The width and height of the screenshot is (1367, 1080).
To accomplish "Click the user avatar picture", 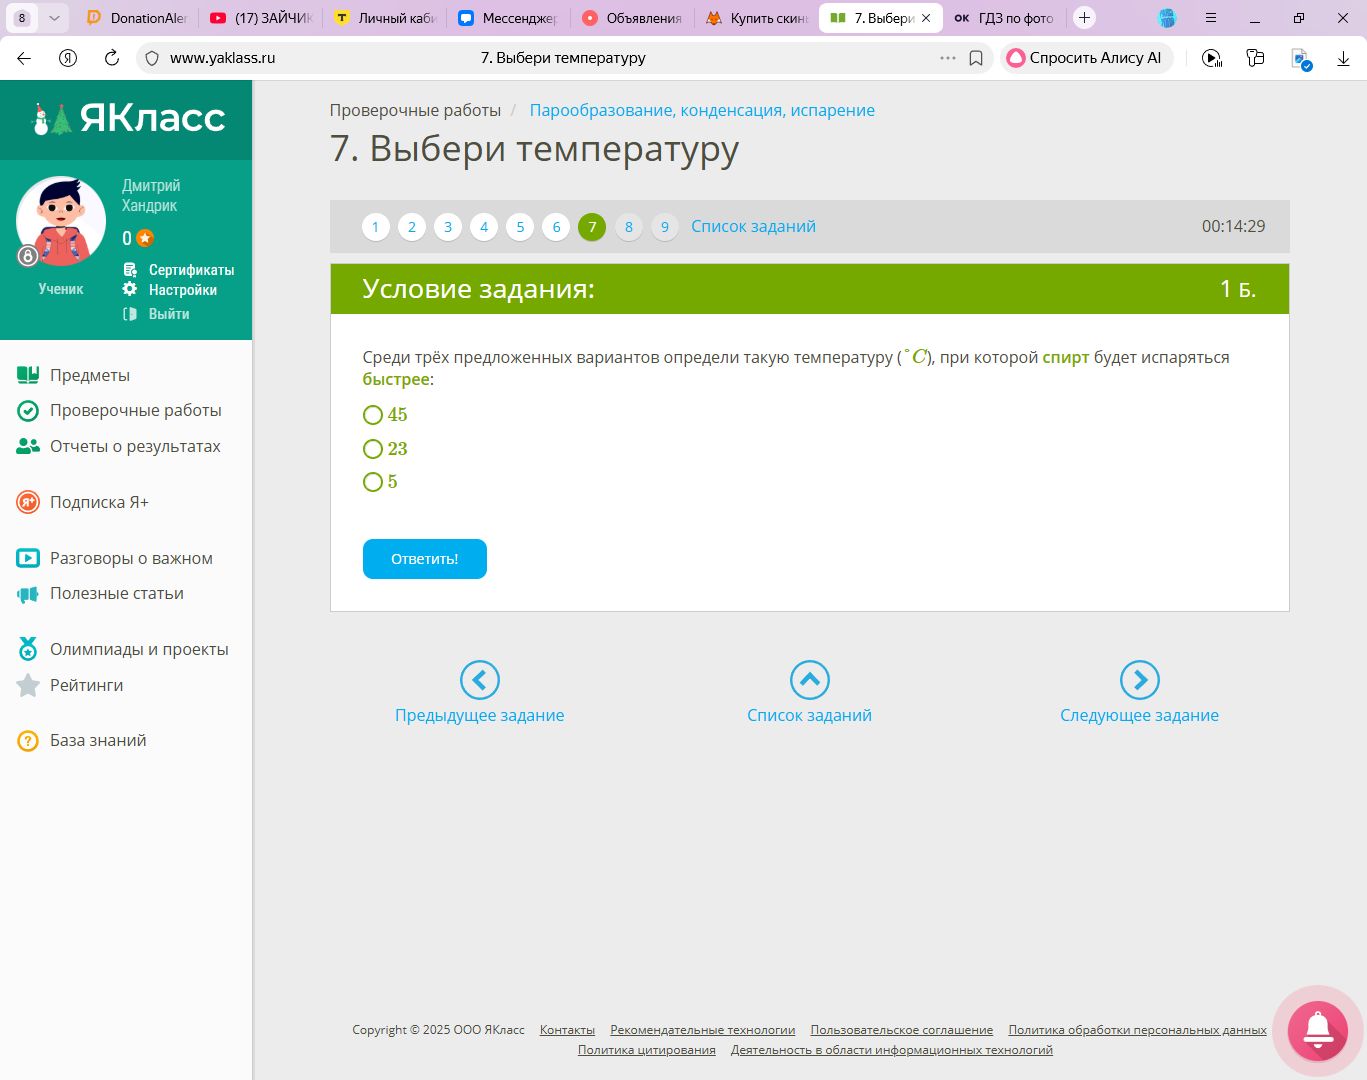I will pos(61,221).
